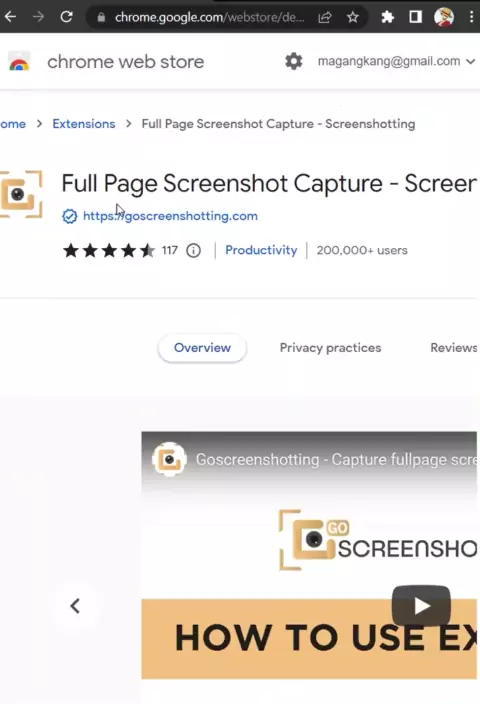480x704 pixels.
Task: Reload the page with the refresh icon
Action: pos(66,17)
